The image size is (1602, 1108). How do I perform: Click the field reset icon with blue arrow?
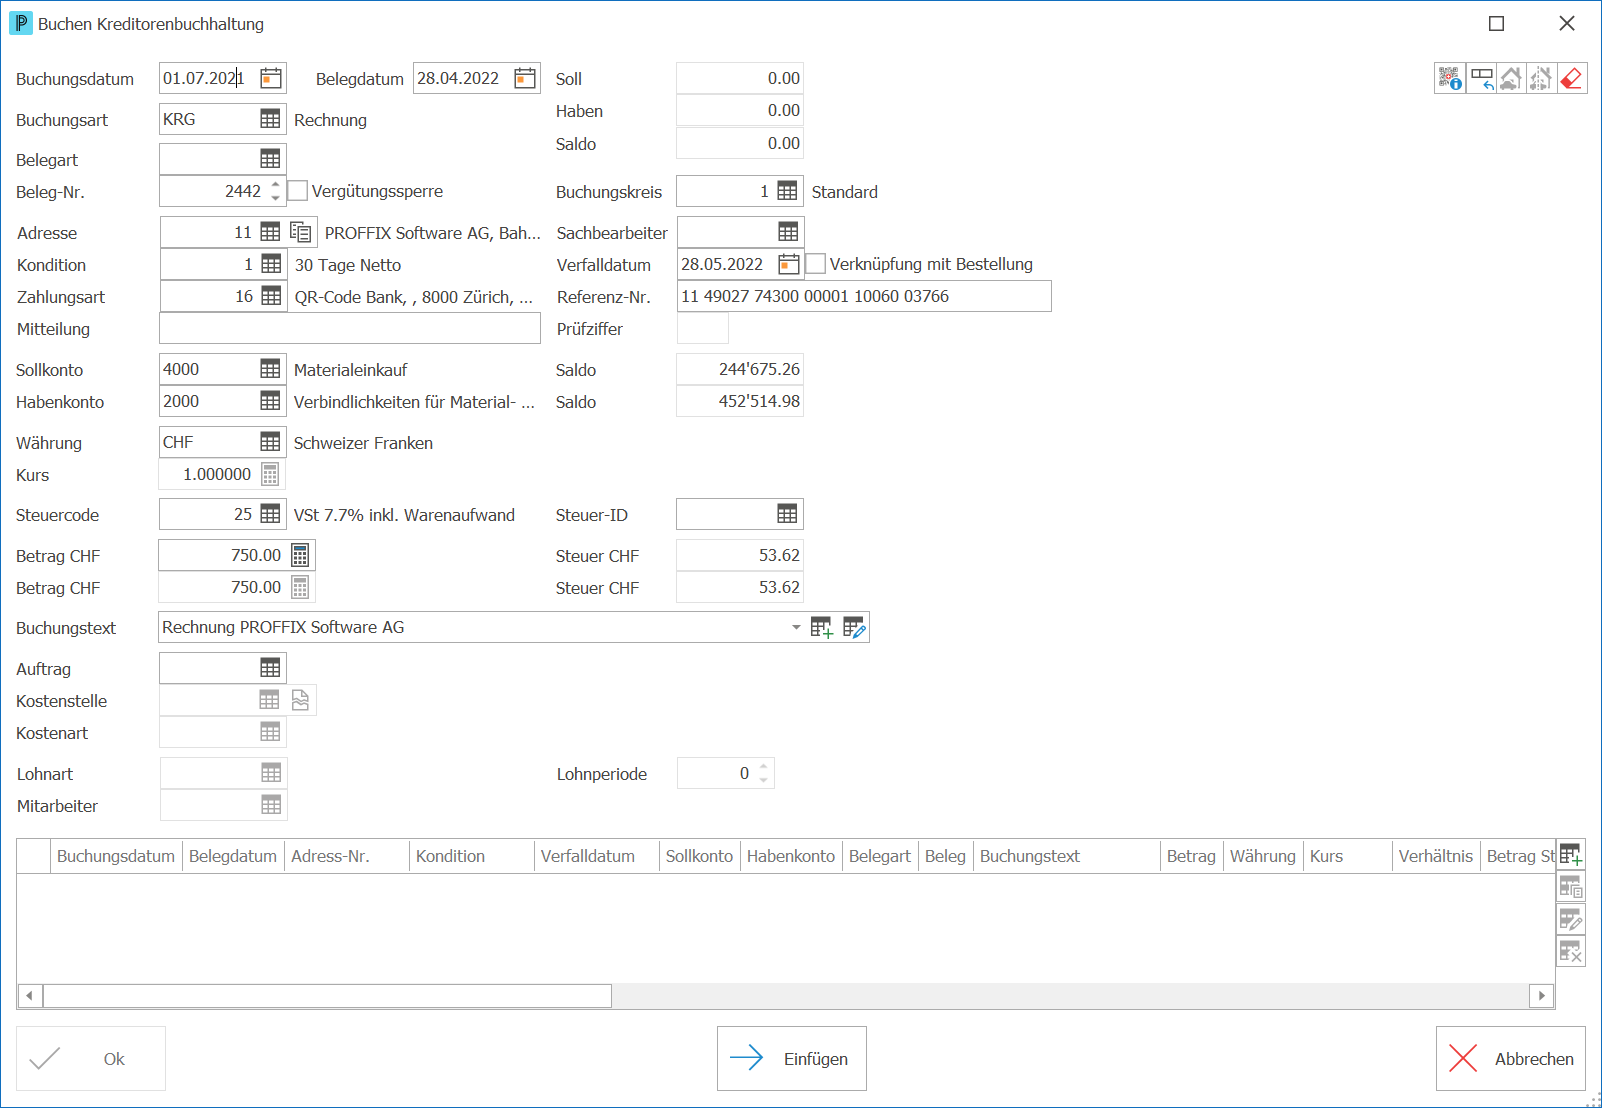point(1481,78)
